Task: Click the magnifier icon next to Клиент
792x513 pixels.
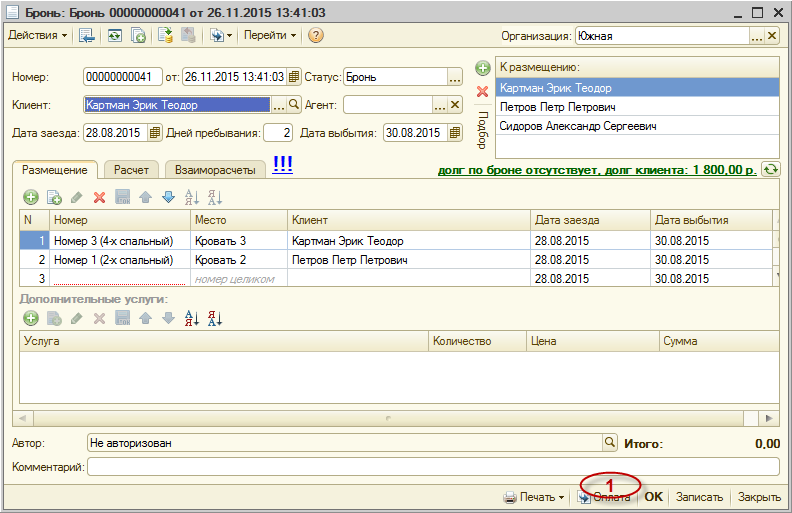Action: pos(294,105)
